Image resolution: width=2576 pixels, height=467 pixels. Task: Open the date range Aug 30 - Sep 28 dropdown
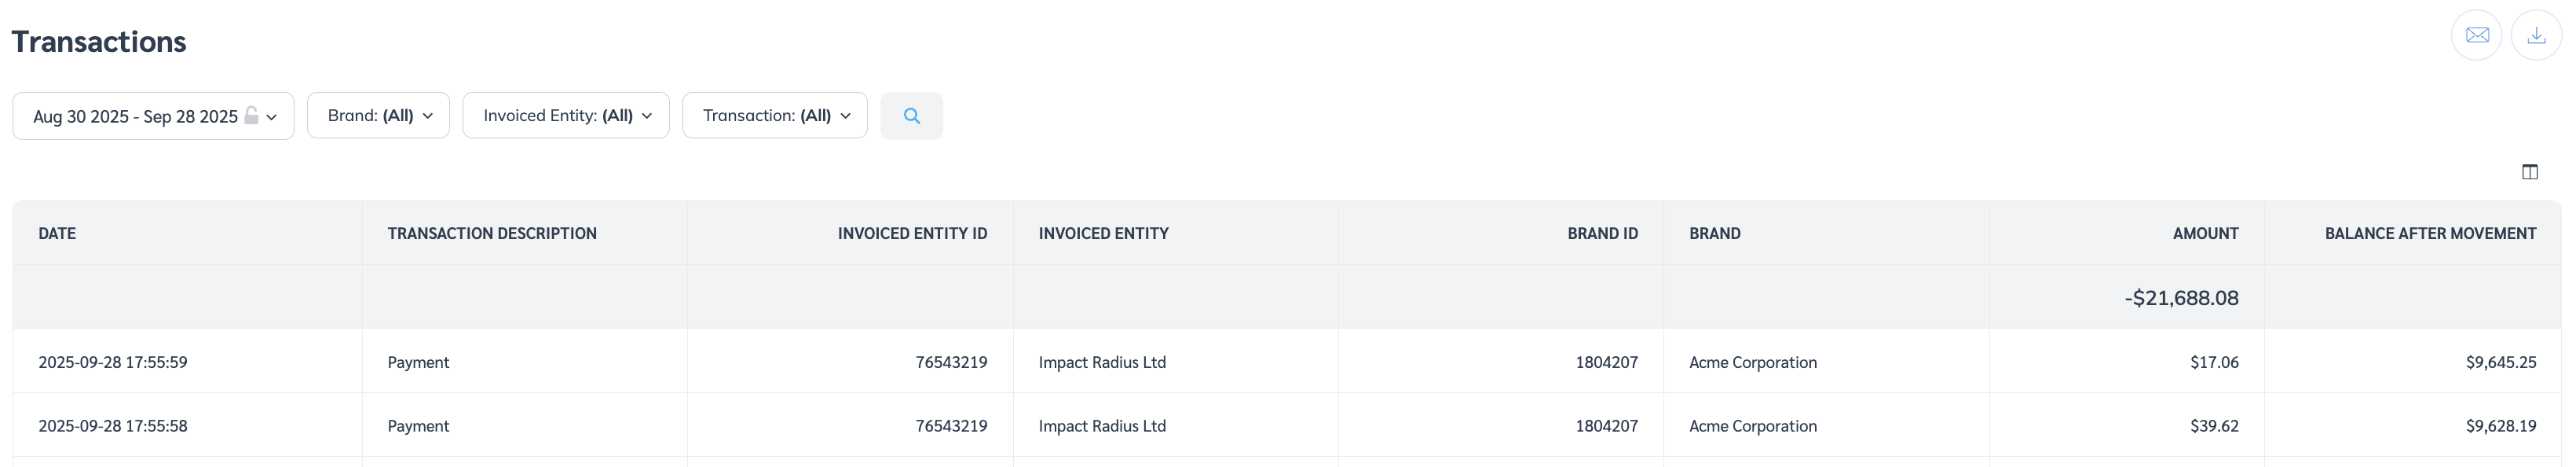[x=153, y=116]
